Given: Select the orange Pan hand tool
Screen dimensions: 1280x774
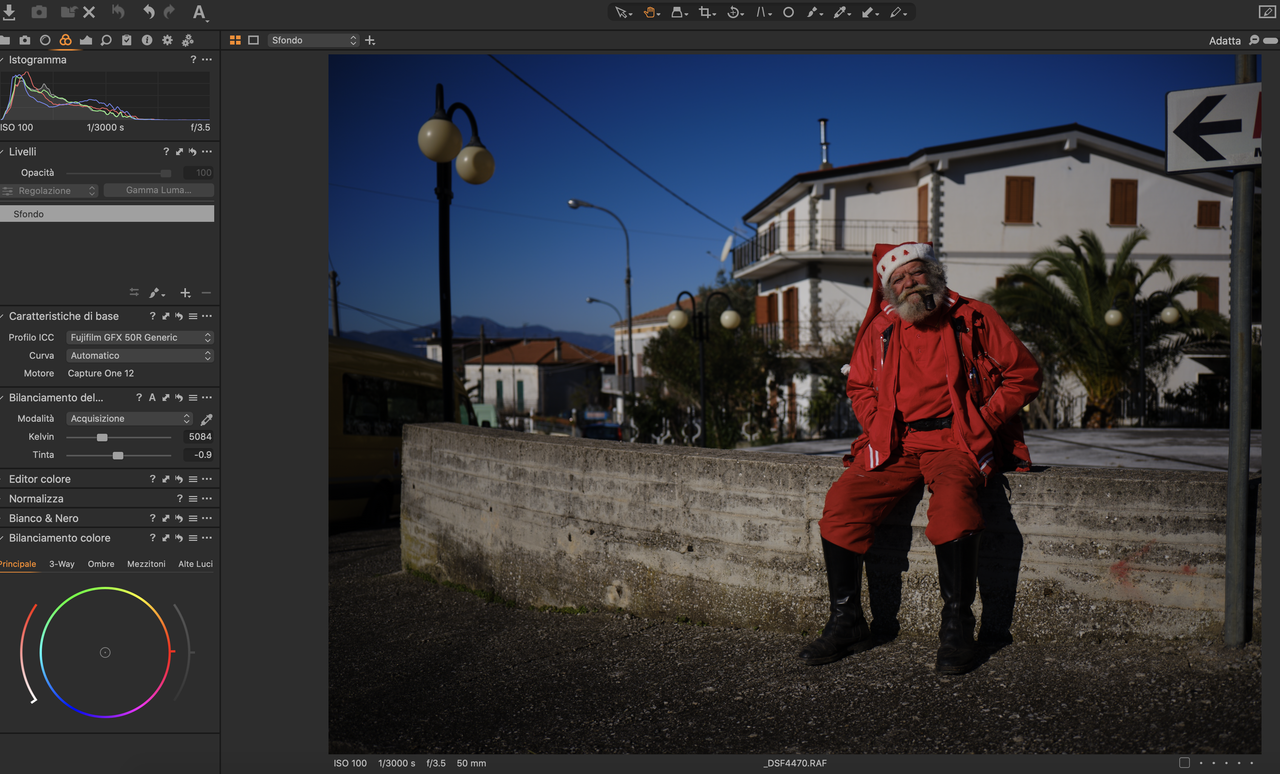Looking at the screenshot, I should 650,12.
